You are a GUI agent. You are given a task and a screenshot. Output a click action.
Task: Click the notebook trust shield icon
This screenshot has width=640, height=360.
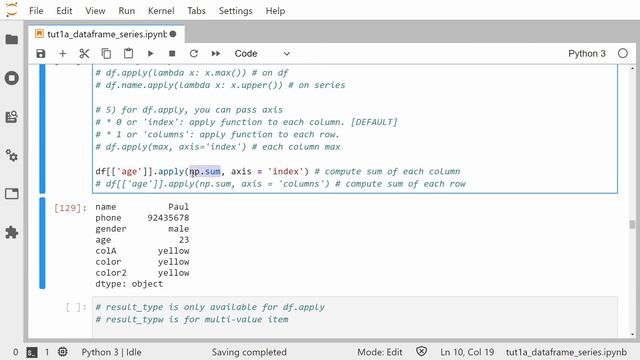(421, 351)
